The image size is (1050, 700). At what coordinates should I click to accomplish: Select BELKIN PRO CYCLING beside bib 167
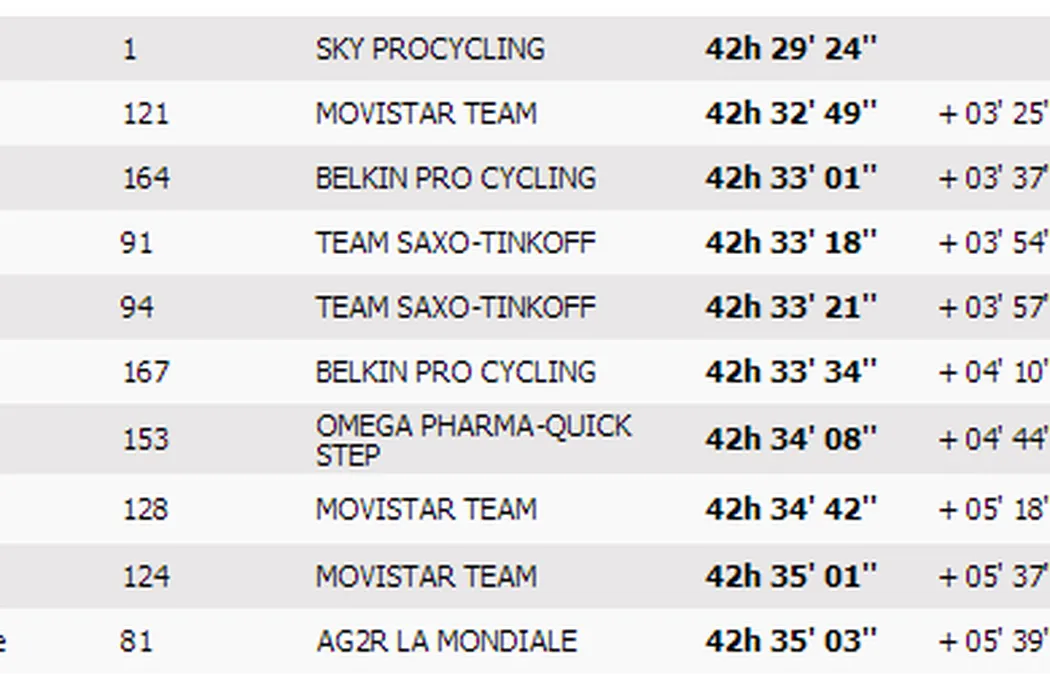[x=455, y=372]
